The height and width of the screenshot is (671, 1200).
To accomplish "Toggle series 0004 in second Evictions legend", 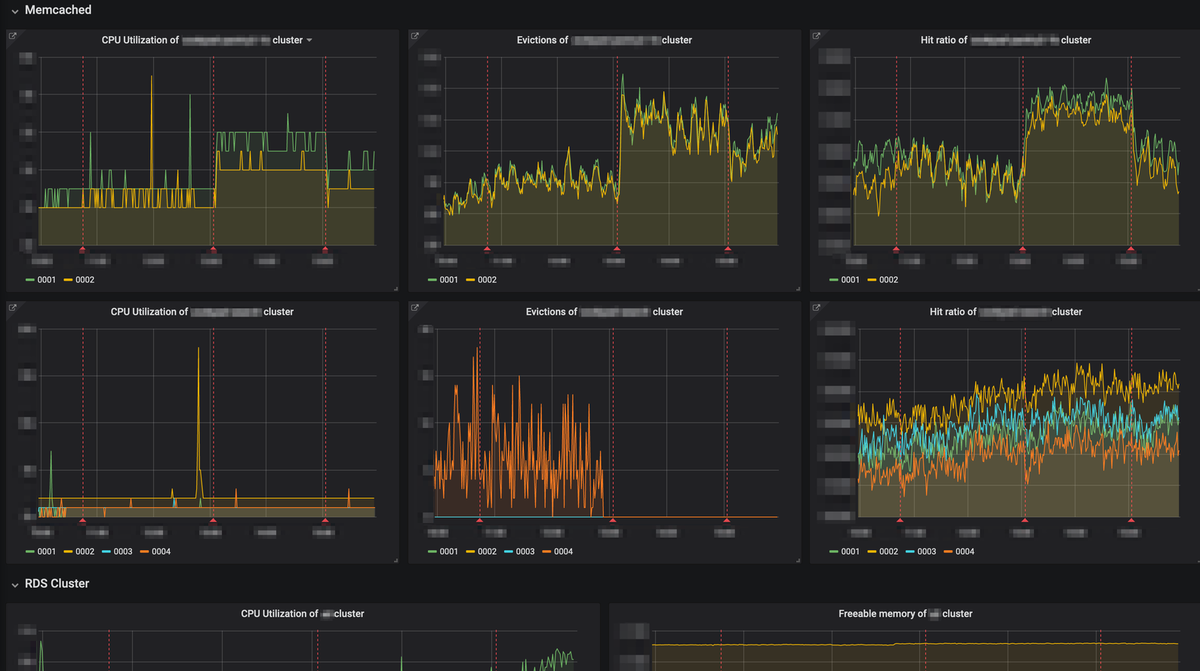I will [x=557, y=552].
